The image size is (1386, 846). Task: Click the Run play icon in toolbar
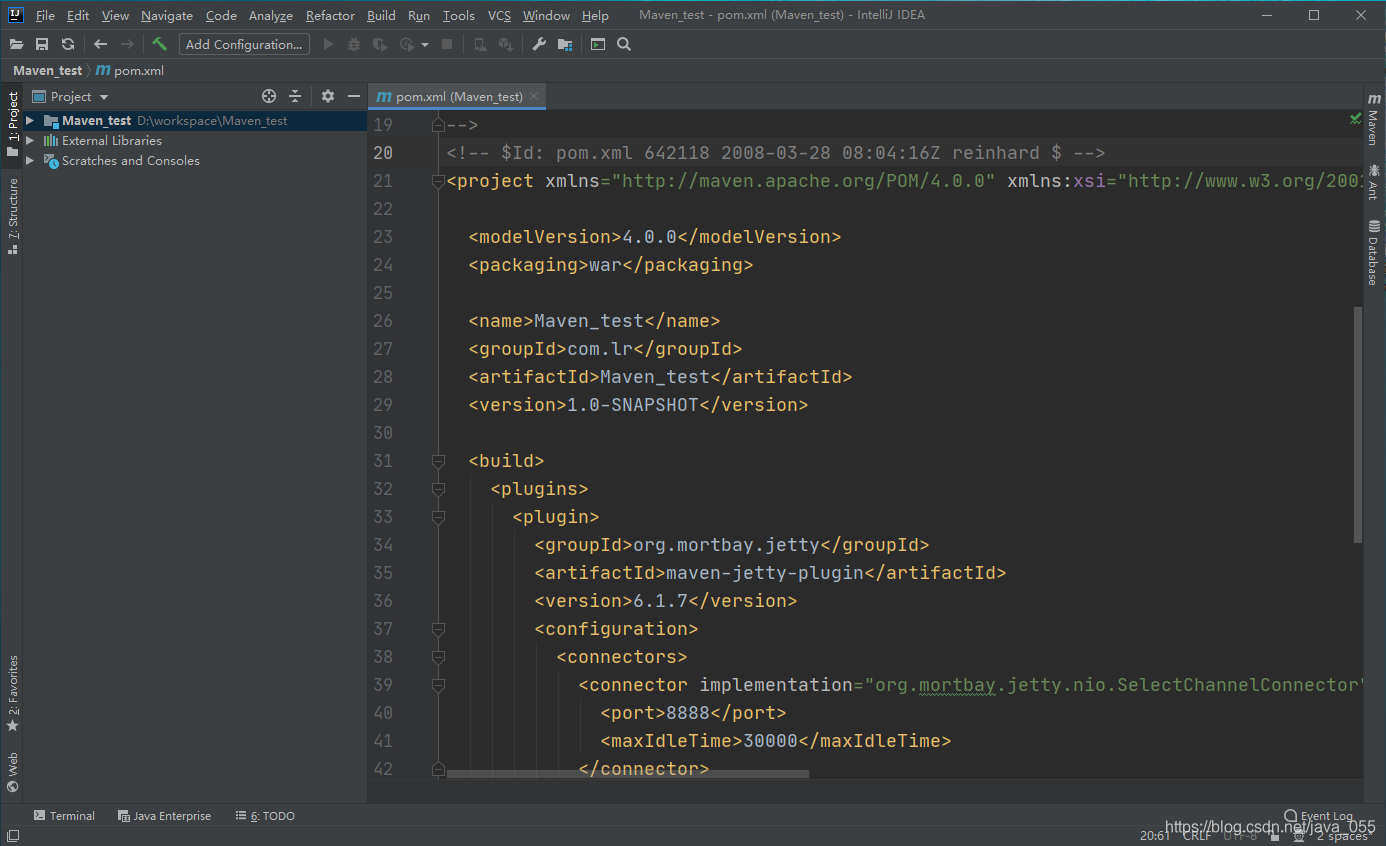pos(328,44)
